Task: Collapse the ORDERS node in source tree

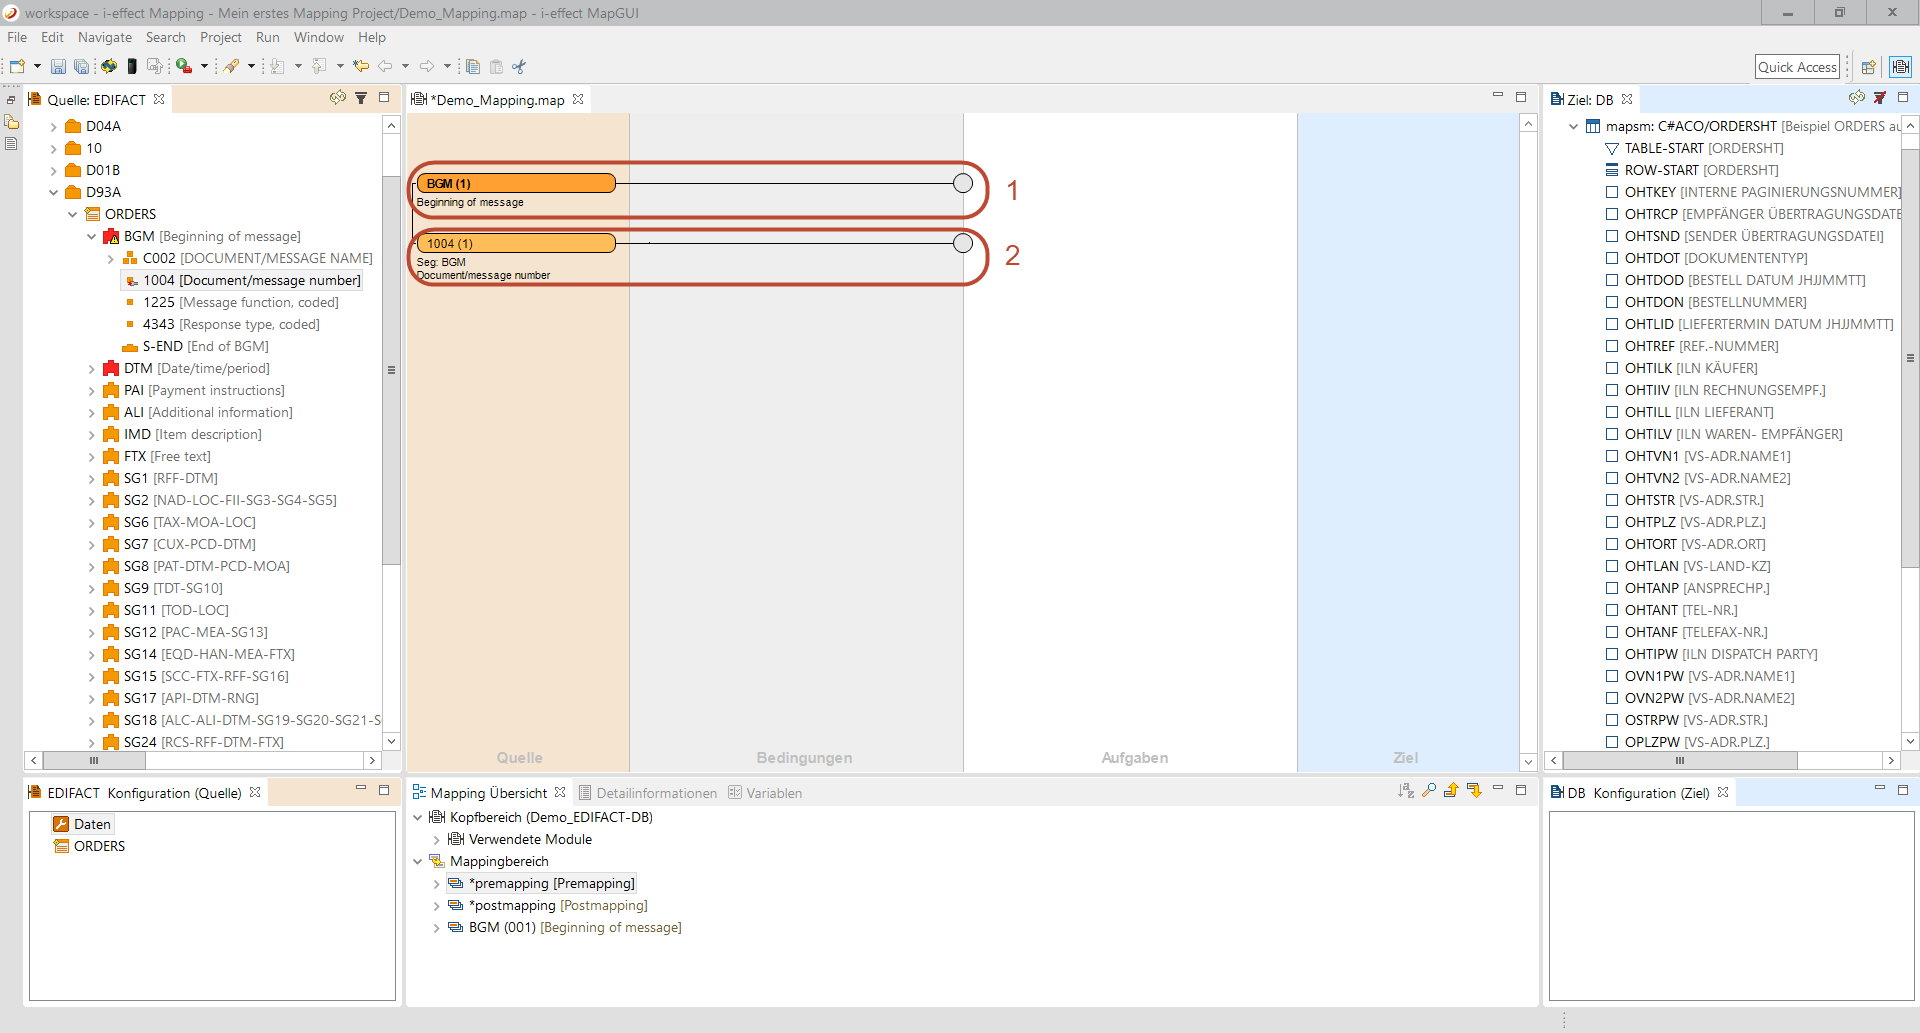Action: (73, 215)
